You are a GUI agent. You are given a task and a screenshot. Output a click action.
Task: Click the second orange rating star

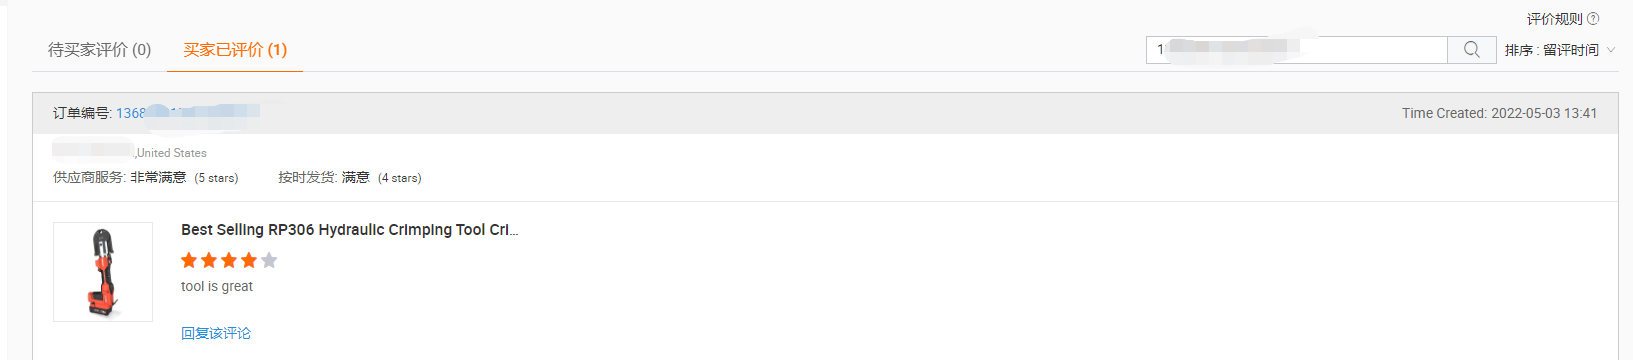pos(209,260)
